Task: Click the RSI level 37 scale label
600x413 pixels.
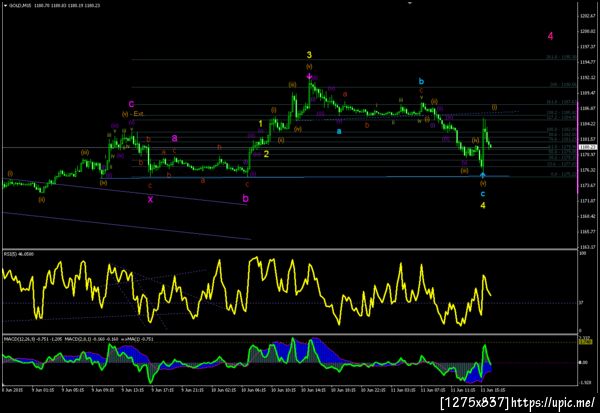Action: click(581, 303)
